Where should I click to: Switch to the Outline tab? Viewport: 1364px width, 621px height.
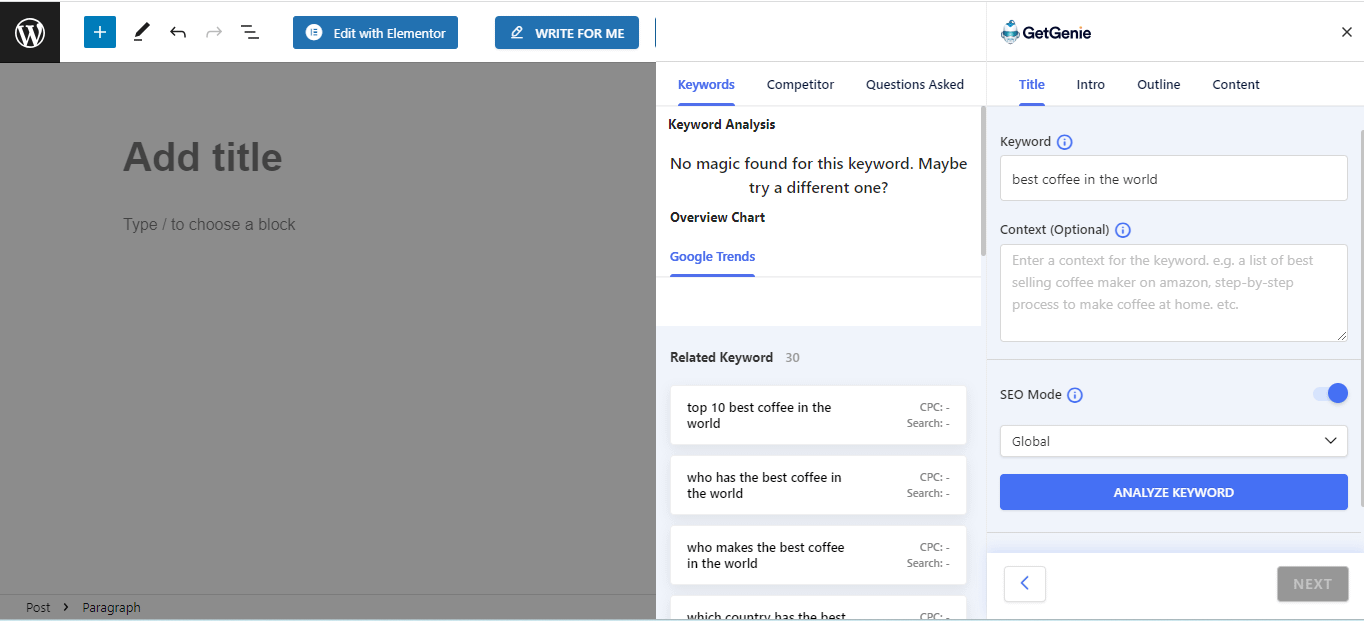pos(1158,84)
